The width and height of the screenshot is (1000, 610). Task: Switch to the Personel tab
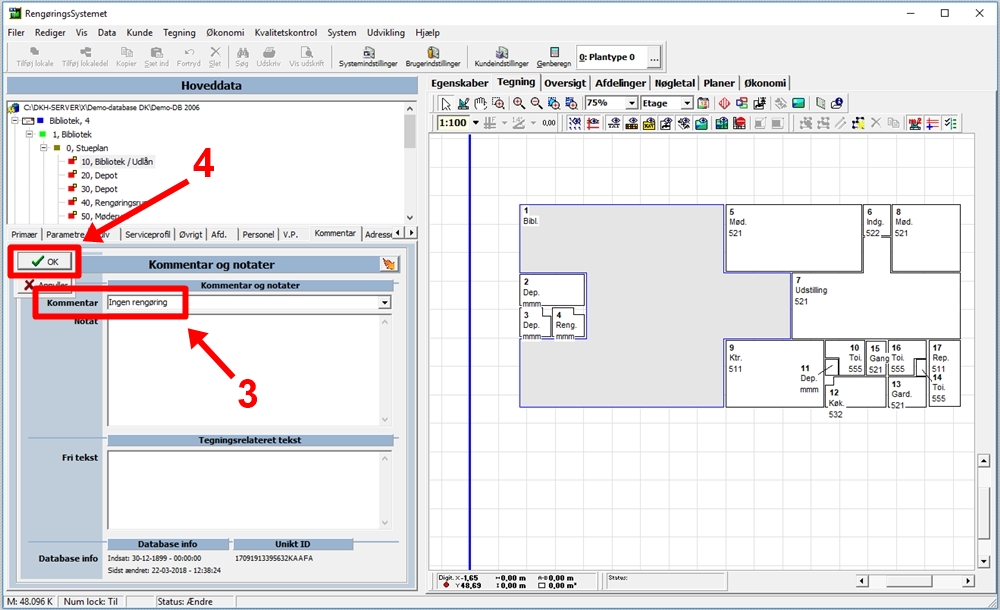pos(258,234)
